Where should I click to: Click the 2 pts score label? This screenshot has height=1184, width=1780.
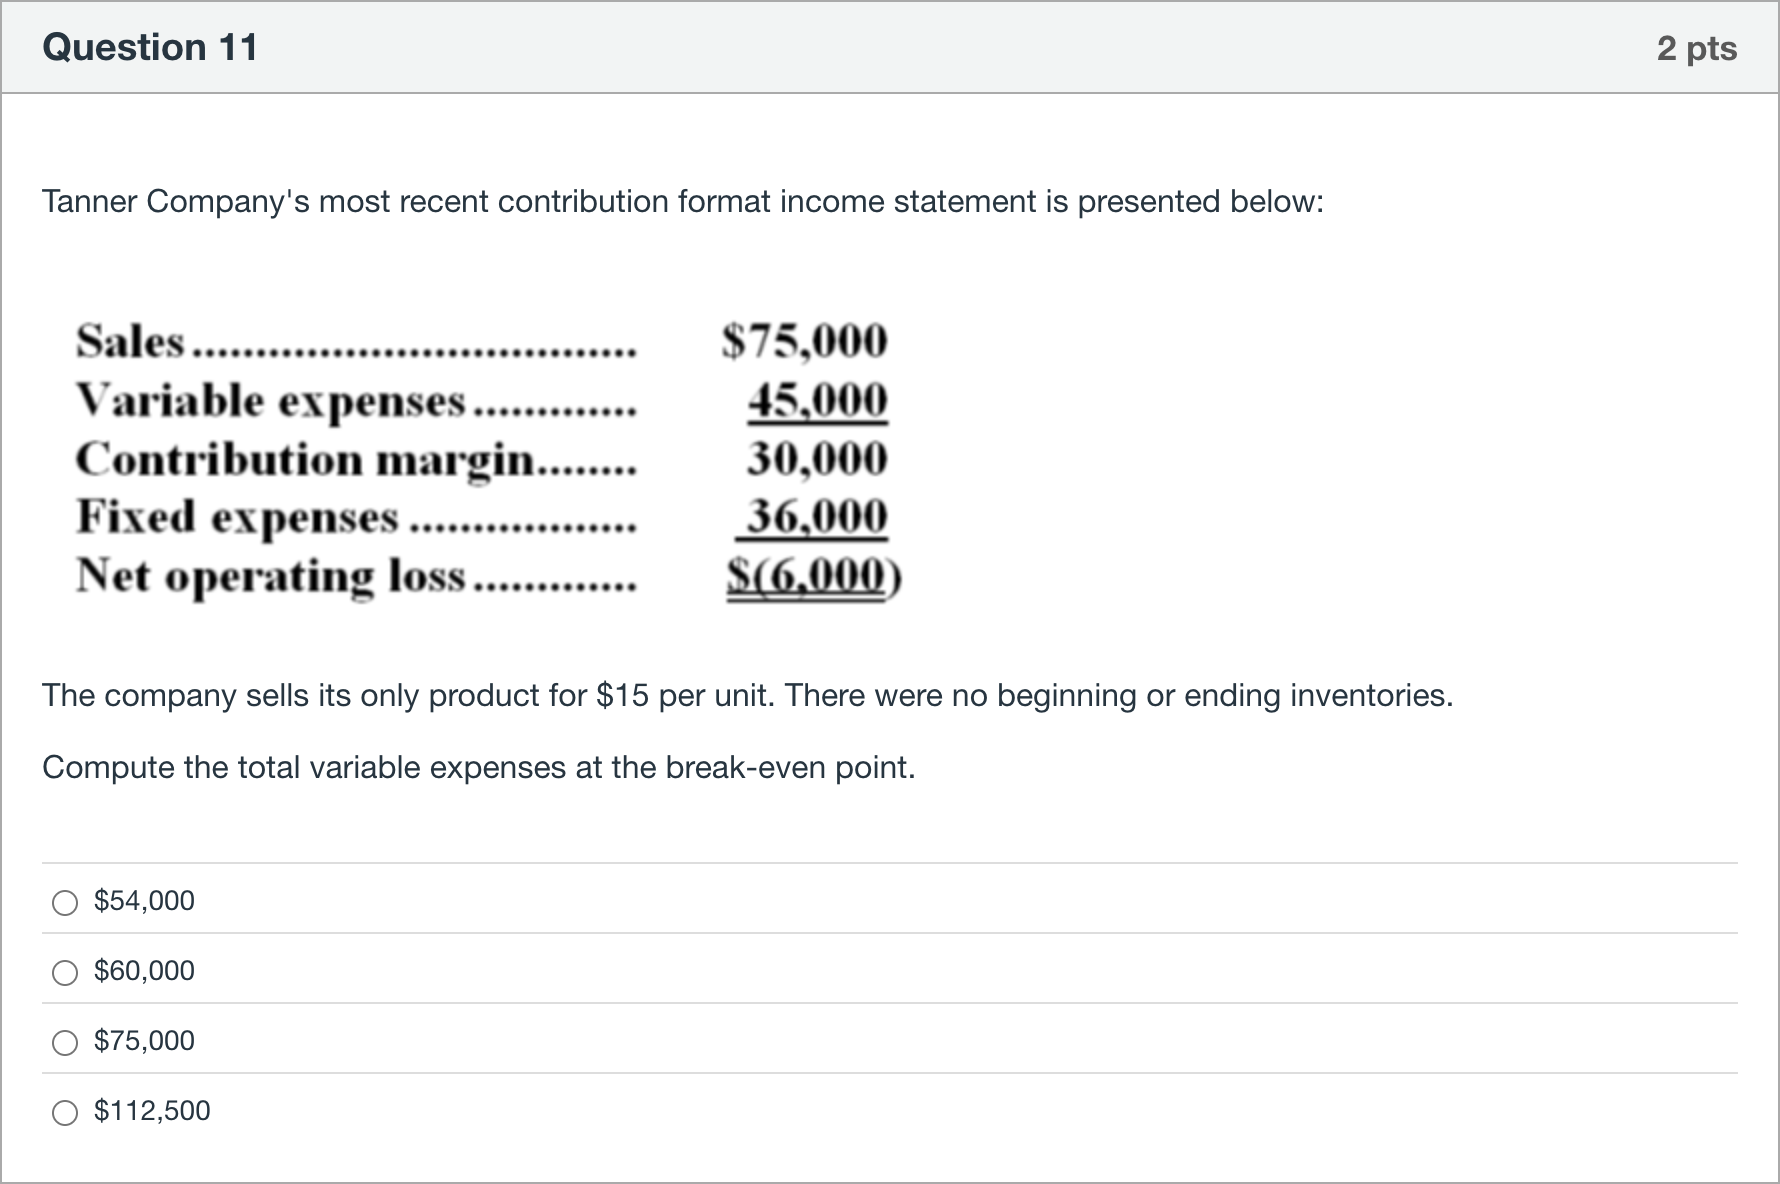click(x=1697, y=48)
